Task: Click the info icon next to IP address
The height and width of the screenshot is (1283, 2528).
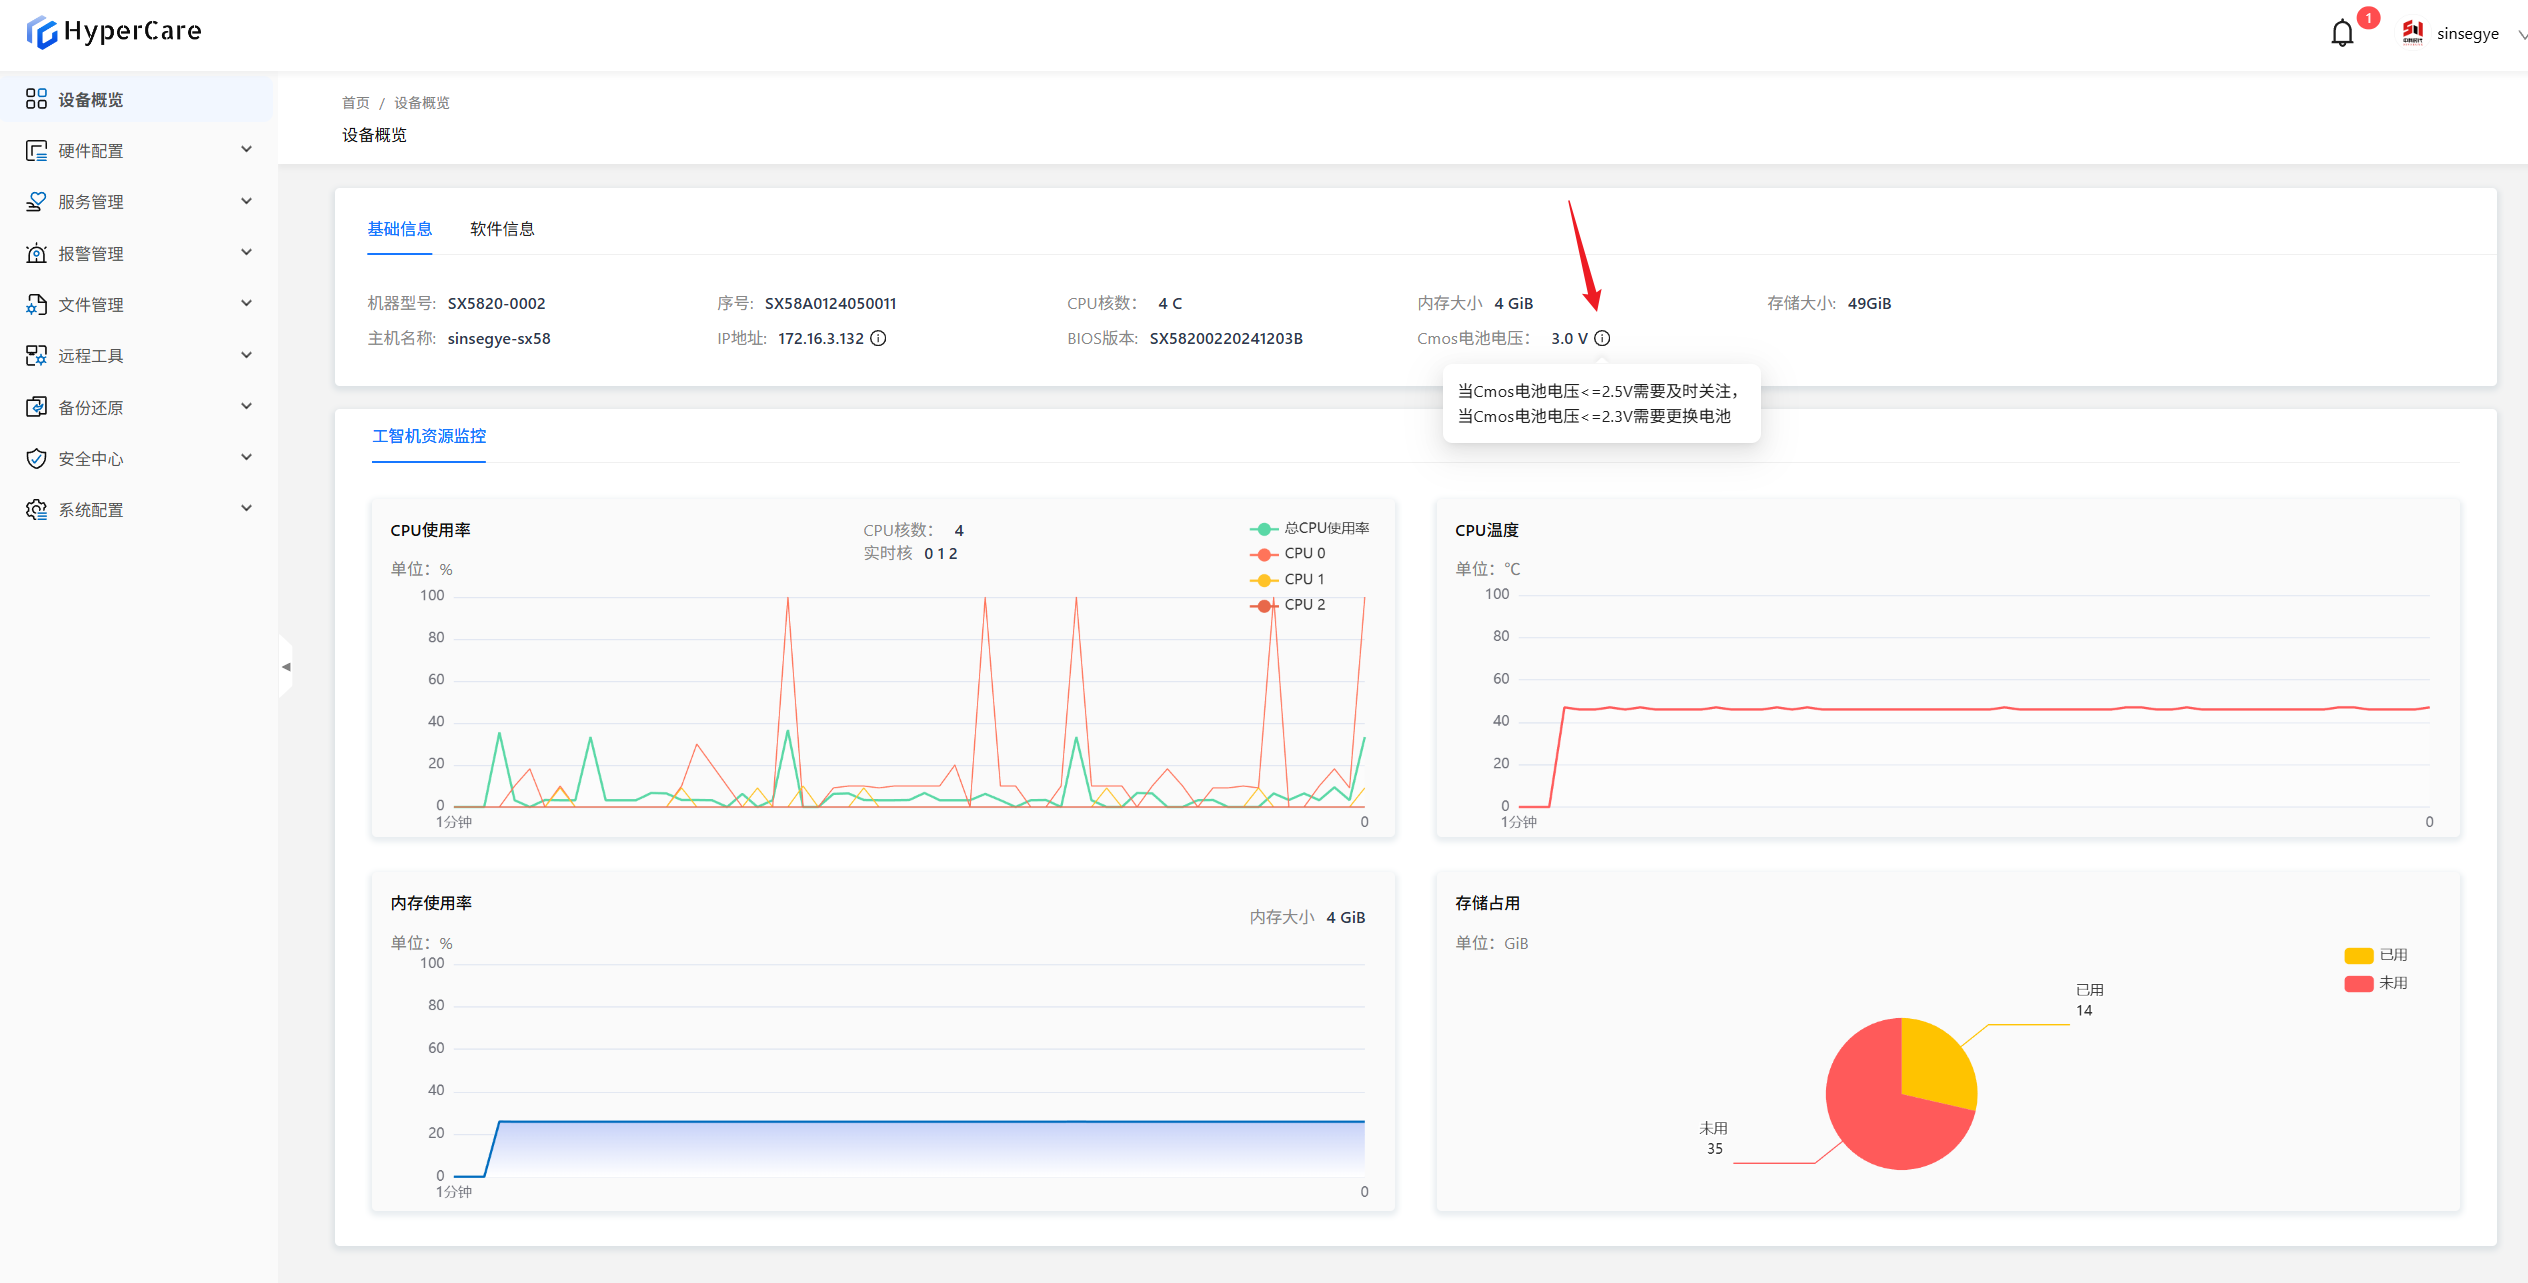Action: 878,338
